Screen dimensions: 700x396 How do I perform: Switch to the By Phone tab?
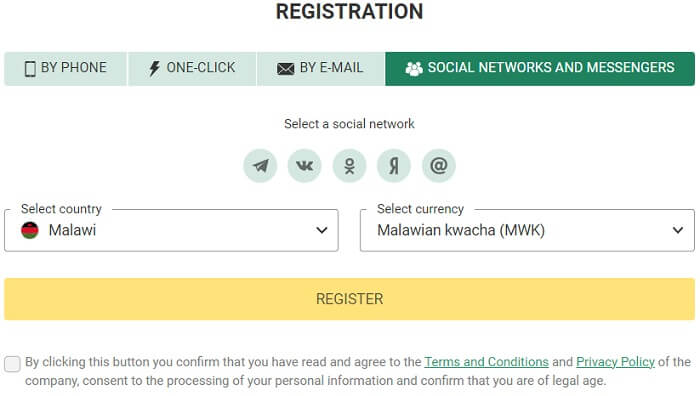[x=66, y=69]
